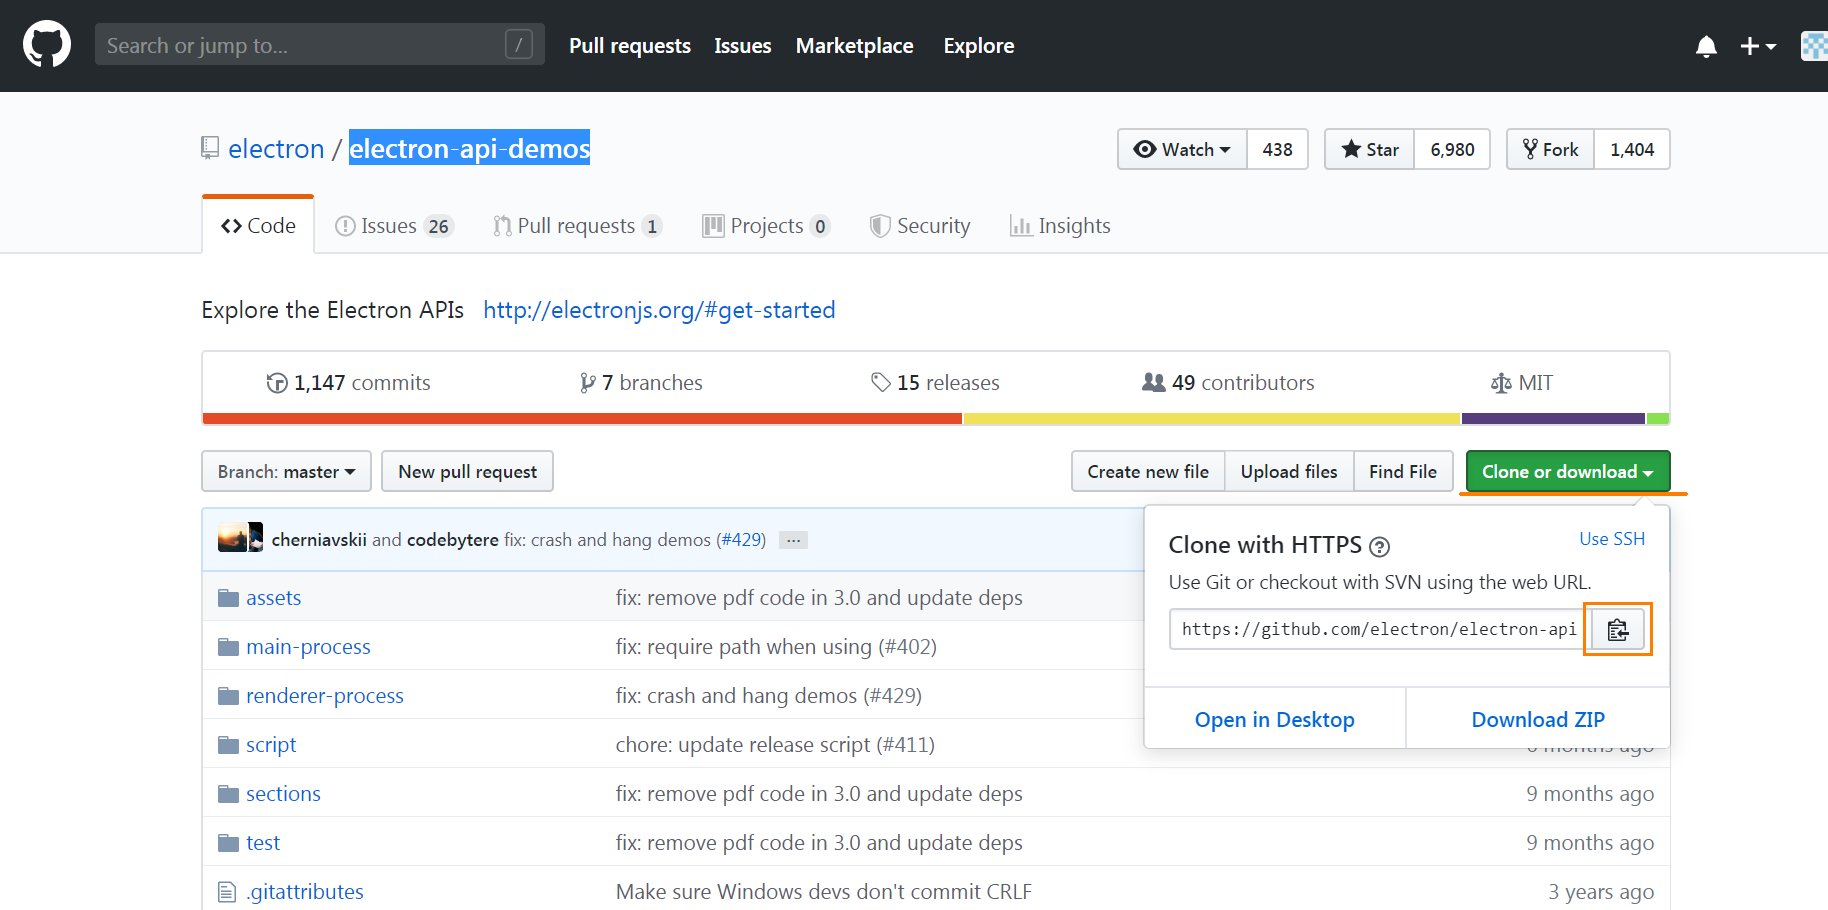
Task: Open commit 'fix: require path when using (#402)'
Action: click(x=776, y=647)
